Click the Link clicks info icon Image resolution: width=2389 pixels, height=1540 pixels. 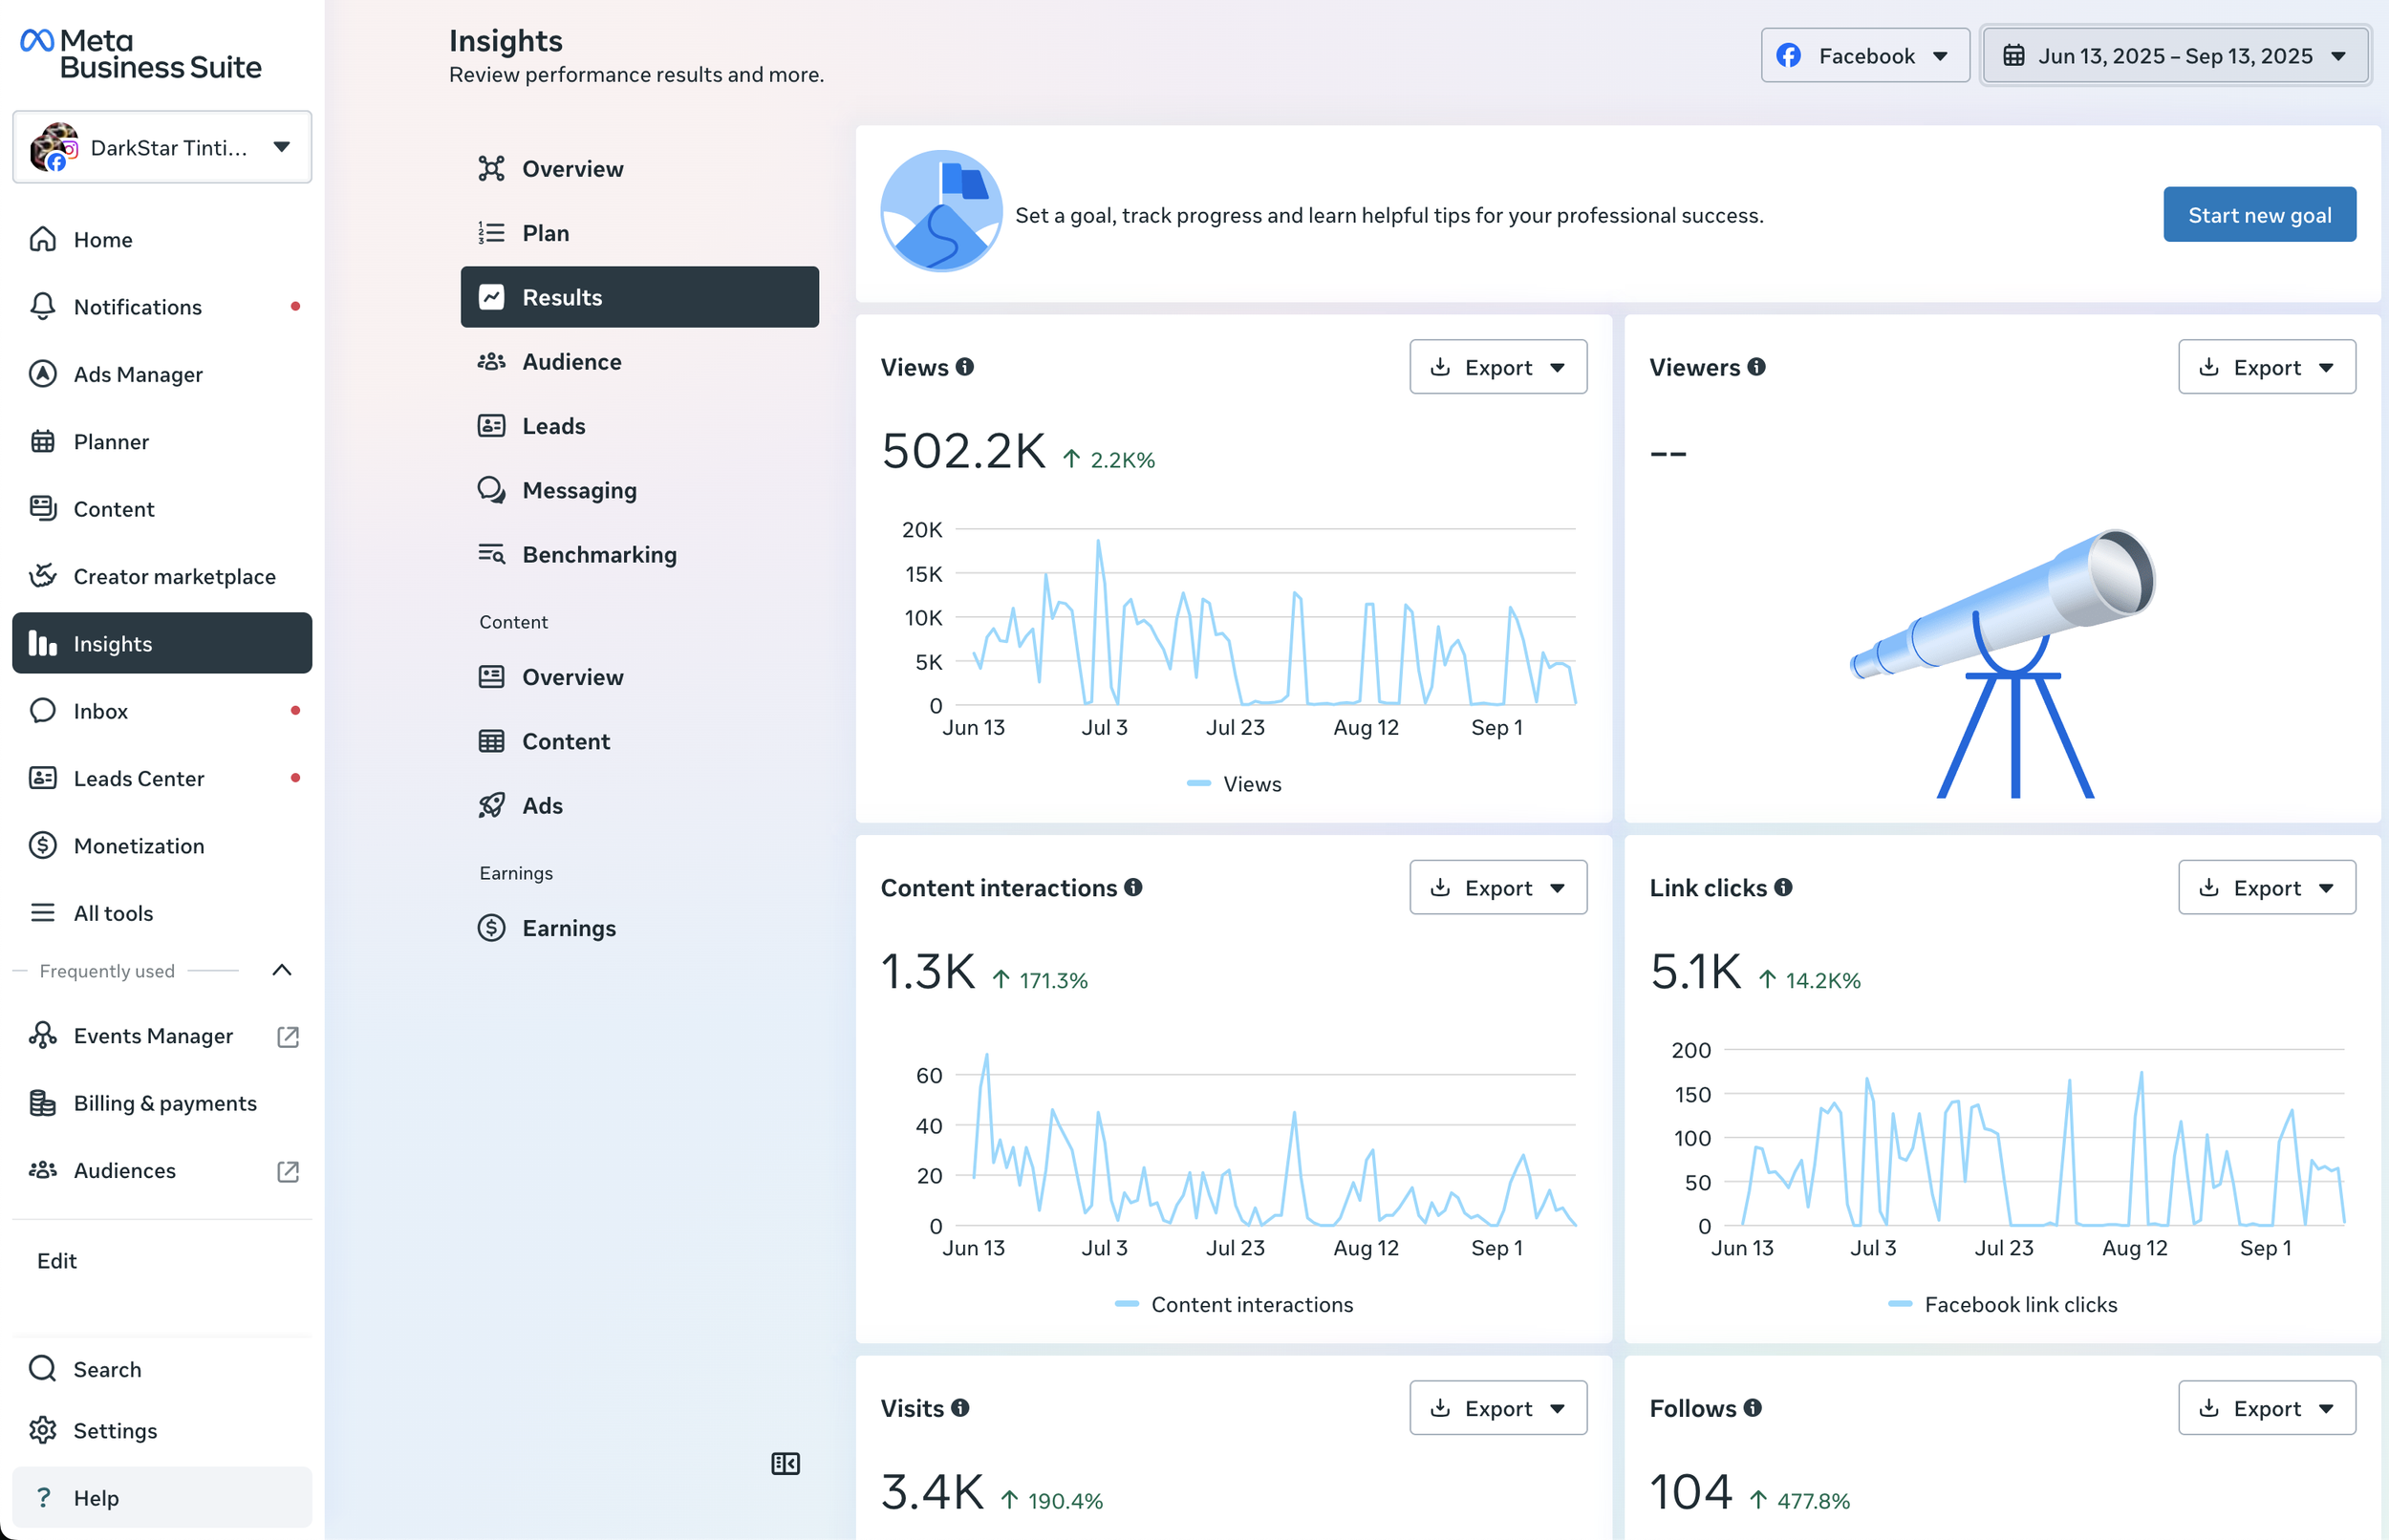coord(1783,887)
